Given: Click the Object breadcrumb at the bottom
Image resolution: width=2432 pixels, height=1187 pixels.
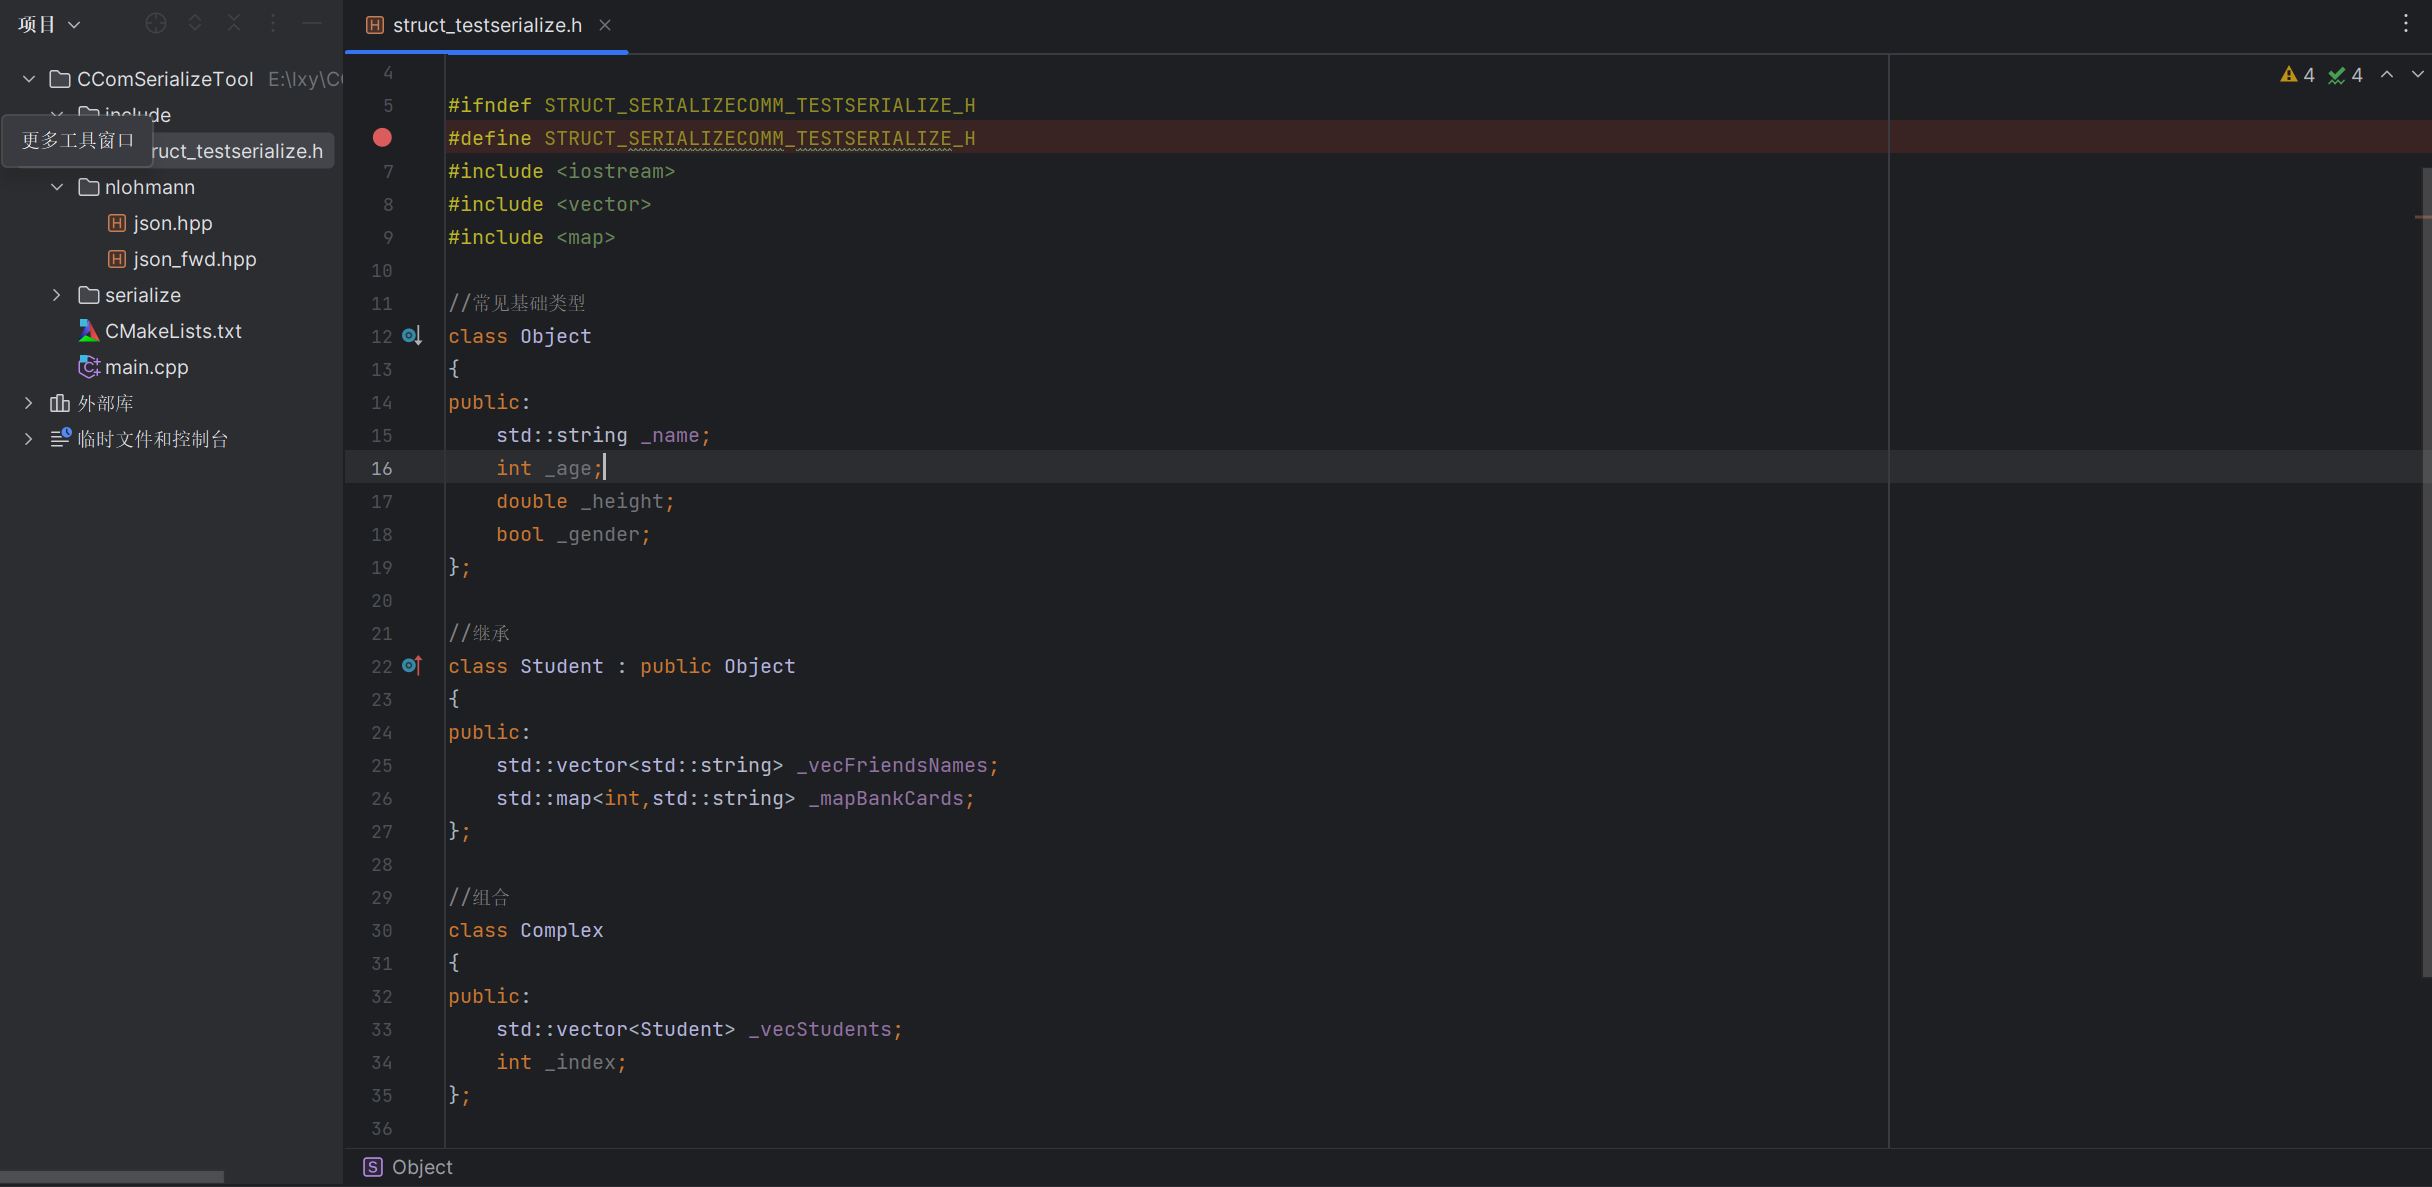Looking at the screenshot, I should pyautogui.click(x=421, y=1167).
